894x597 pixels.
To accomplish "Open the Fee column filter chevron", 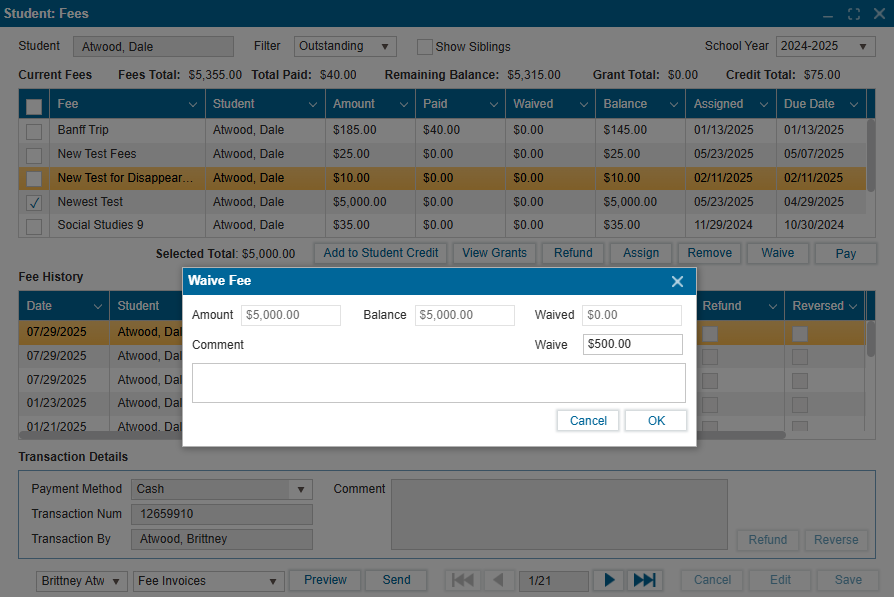I will click(193, 104).
